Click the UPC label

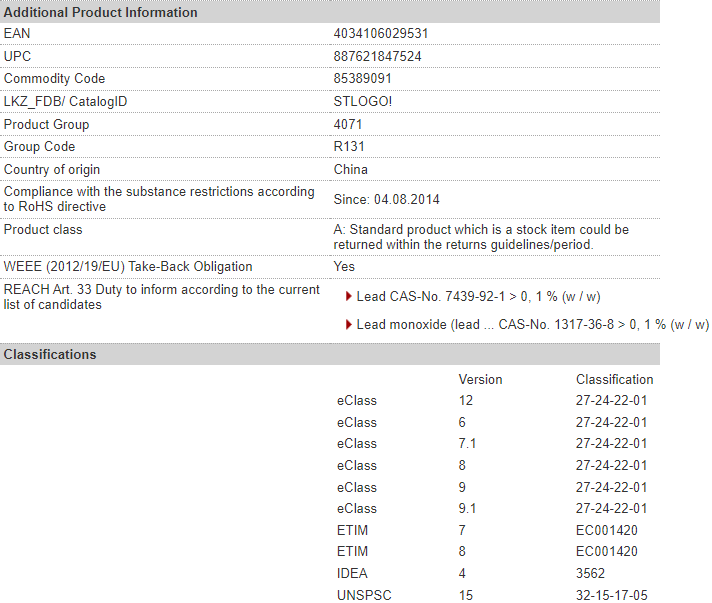17,56
